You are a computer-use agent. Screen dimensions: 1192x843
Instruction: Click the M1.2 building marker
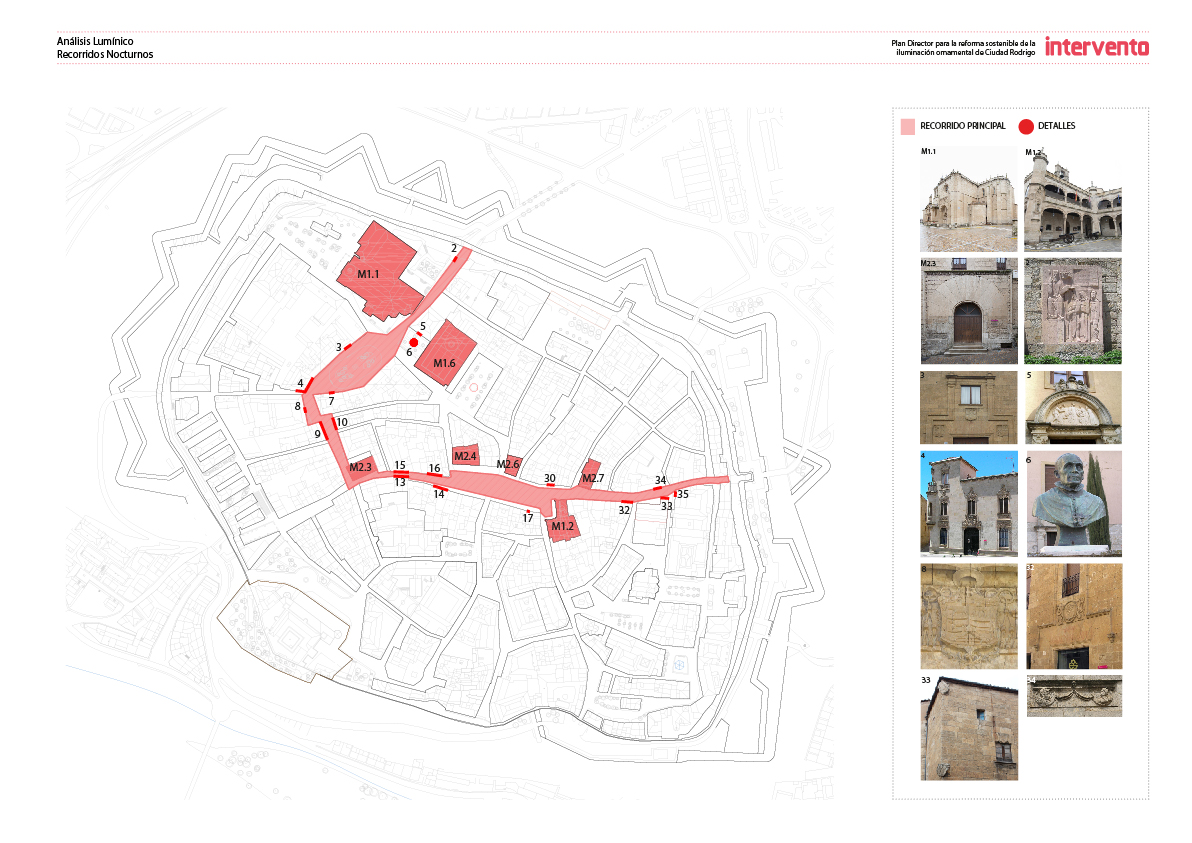[562, 524]
